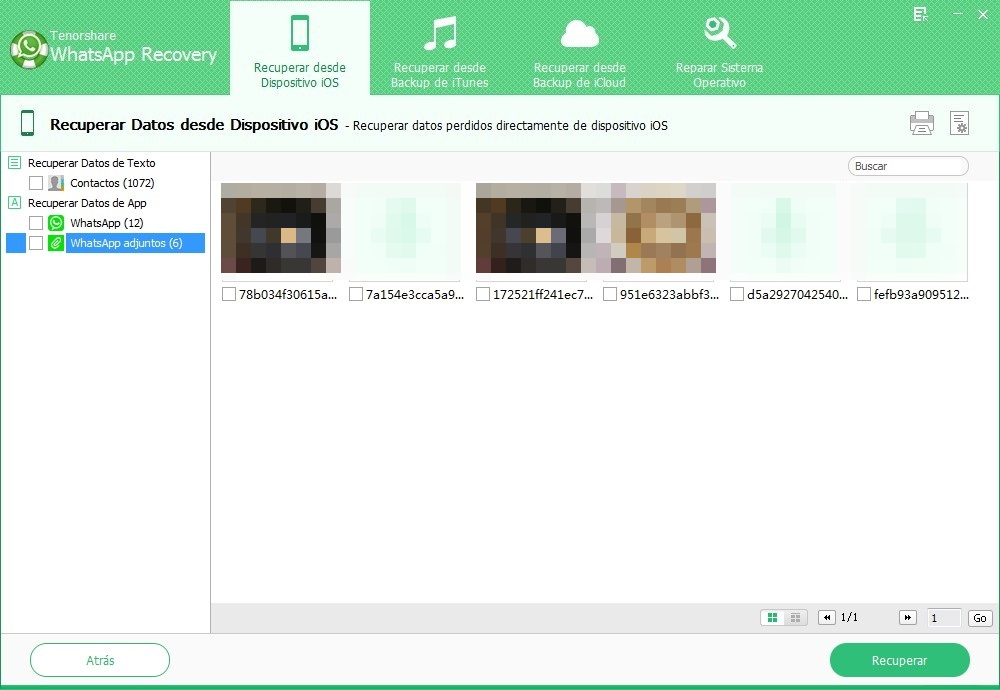Click Recuperar Datos de App label
1000x690 pixels.
click(87, 203)
